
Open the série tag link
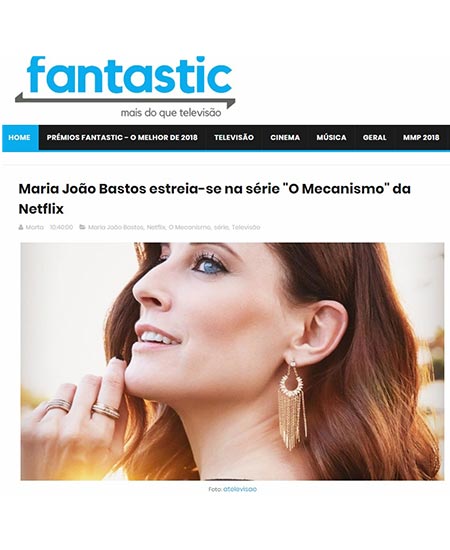click(221, 227)
